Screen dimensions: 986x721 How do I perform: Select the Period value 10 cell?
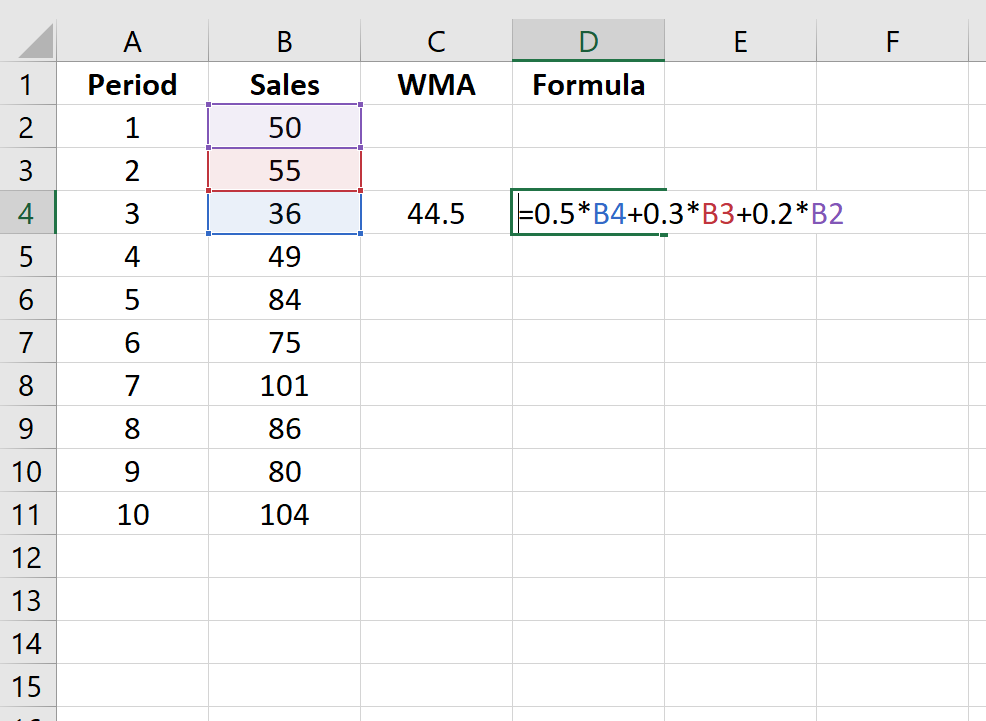pyautogui.click(x=132, y=514)
